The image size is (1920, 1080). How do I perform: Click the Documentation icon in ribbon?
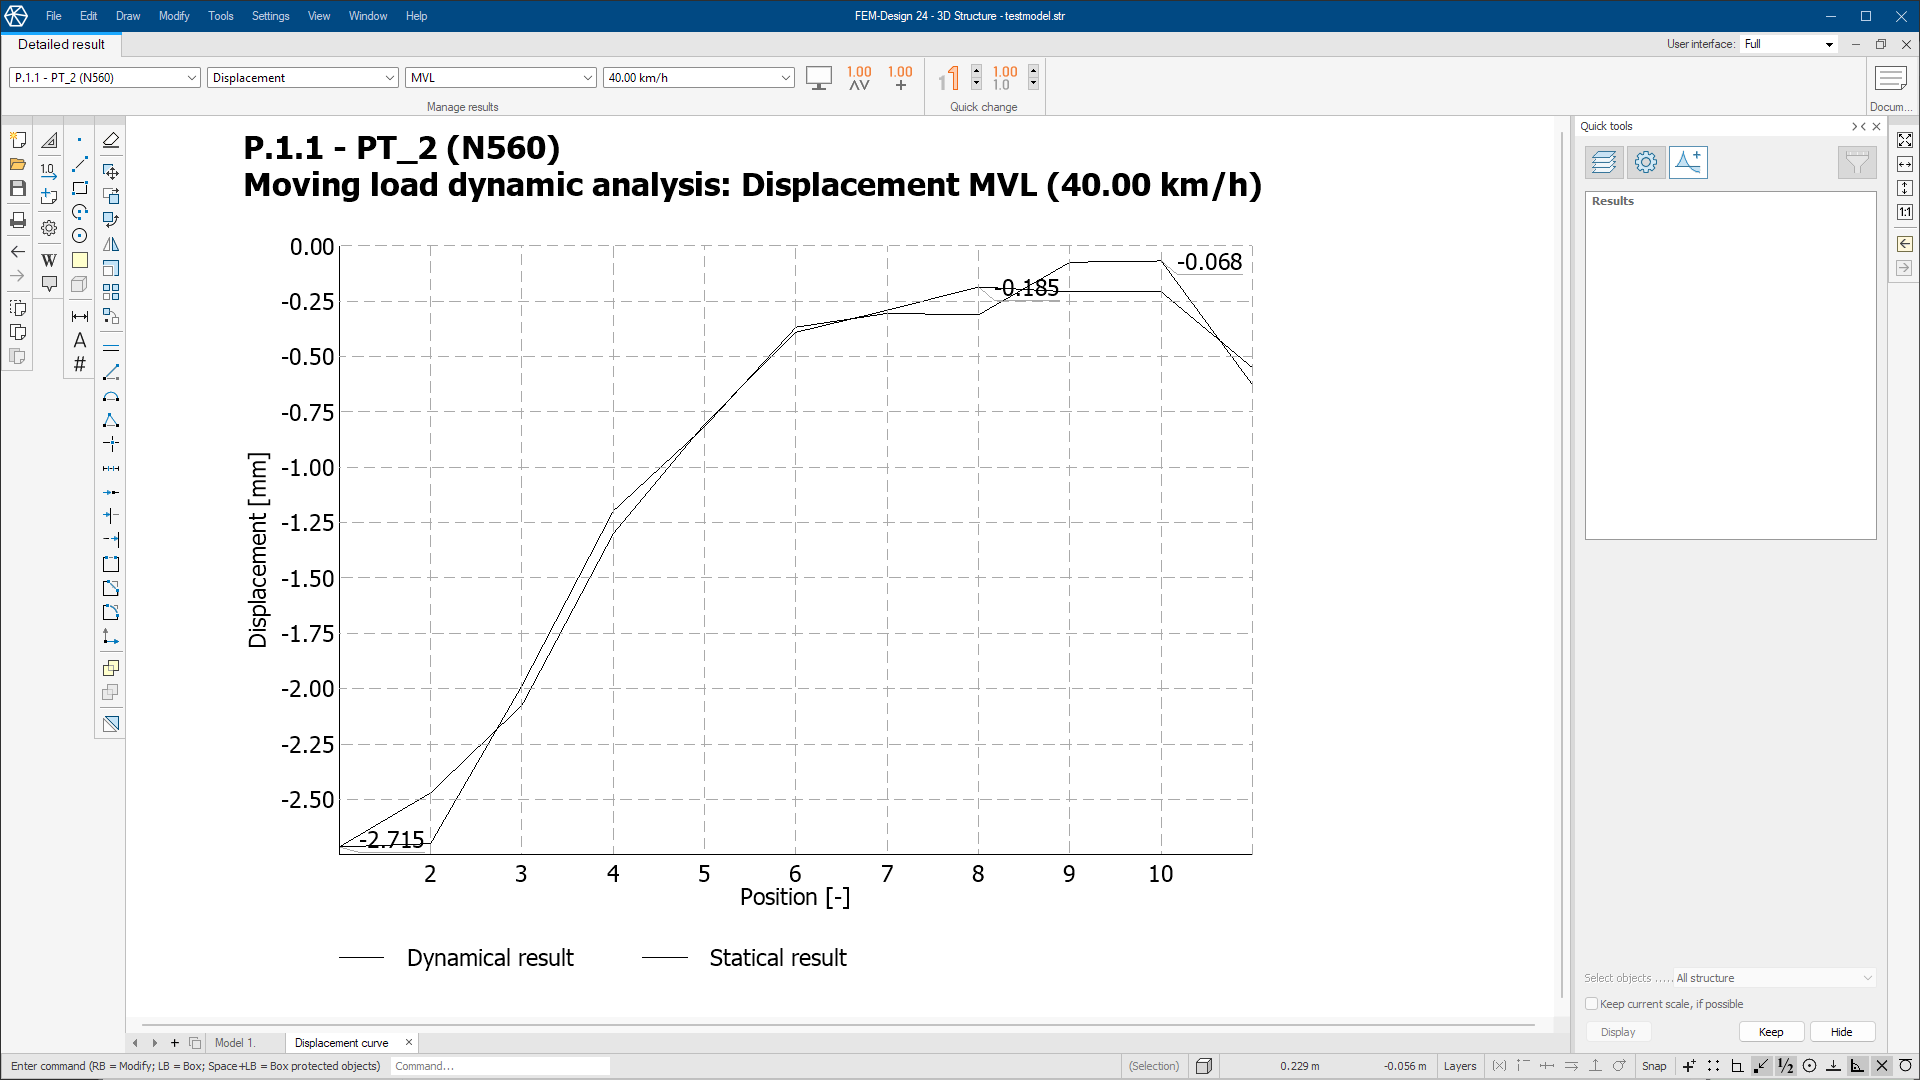coord(1890,79)
